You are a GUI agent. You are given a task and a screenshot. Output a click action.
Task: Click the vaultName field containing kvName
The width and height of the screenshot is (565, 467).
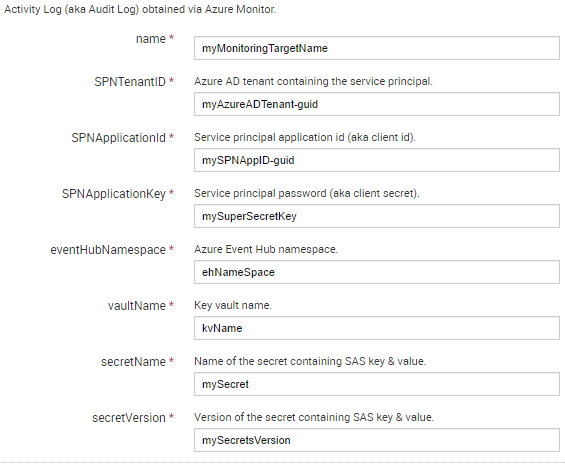pos(377,328)
